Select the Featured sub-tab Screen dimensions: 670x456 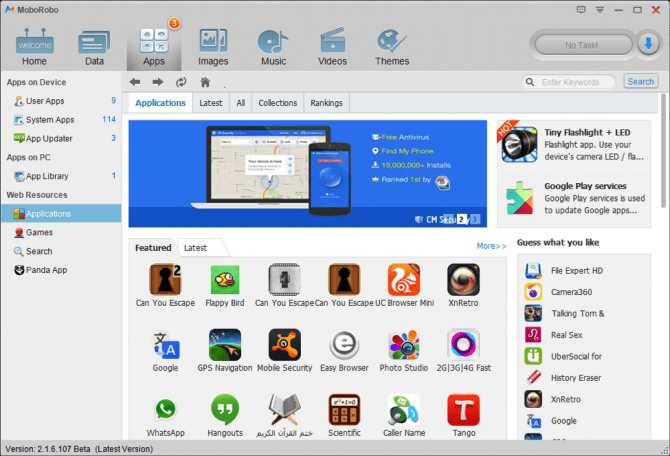(153, 248)
